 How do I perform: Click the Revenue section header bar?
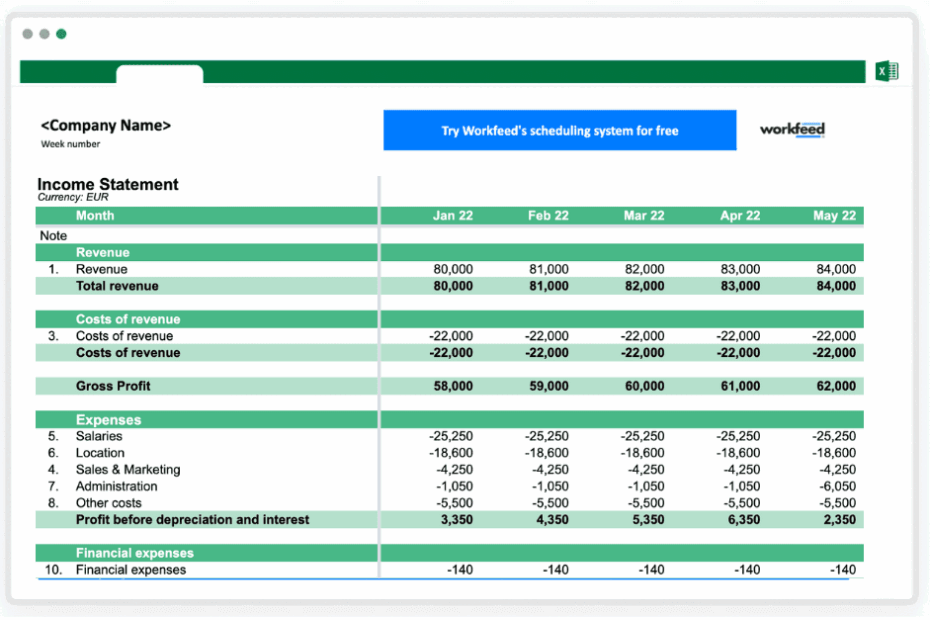click(103, 252)
